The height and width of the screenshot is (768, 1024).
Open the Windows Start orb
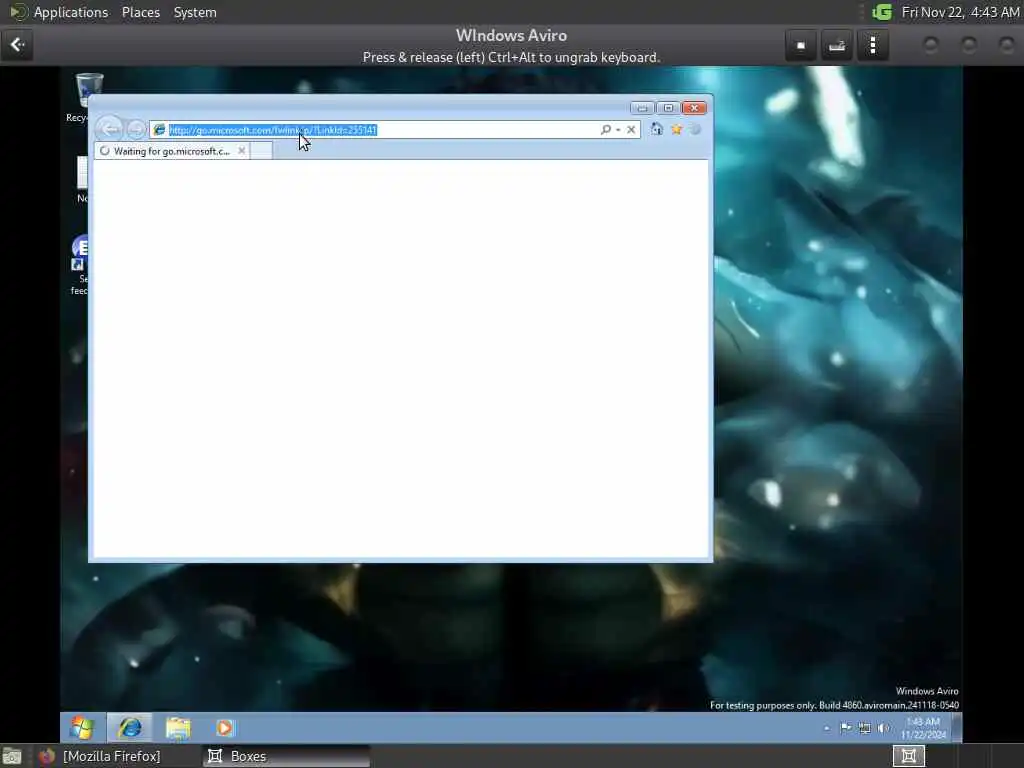pyautogui.click(x=82, y=728)
